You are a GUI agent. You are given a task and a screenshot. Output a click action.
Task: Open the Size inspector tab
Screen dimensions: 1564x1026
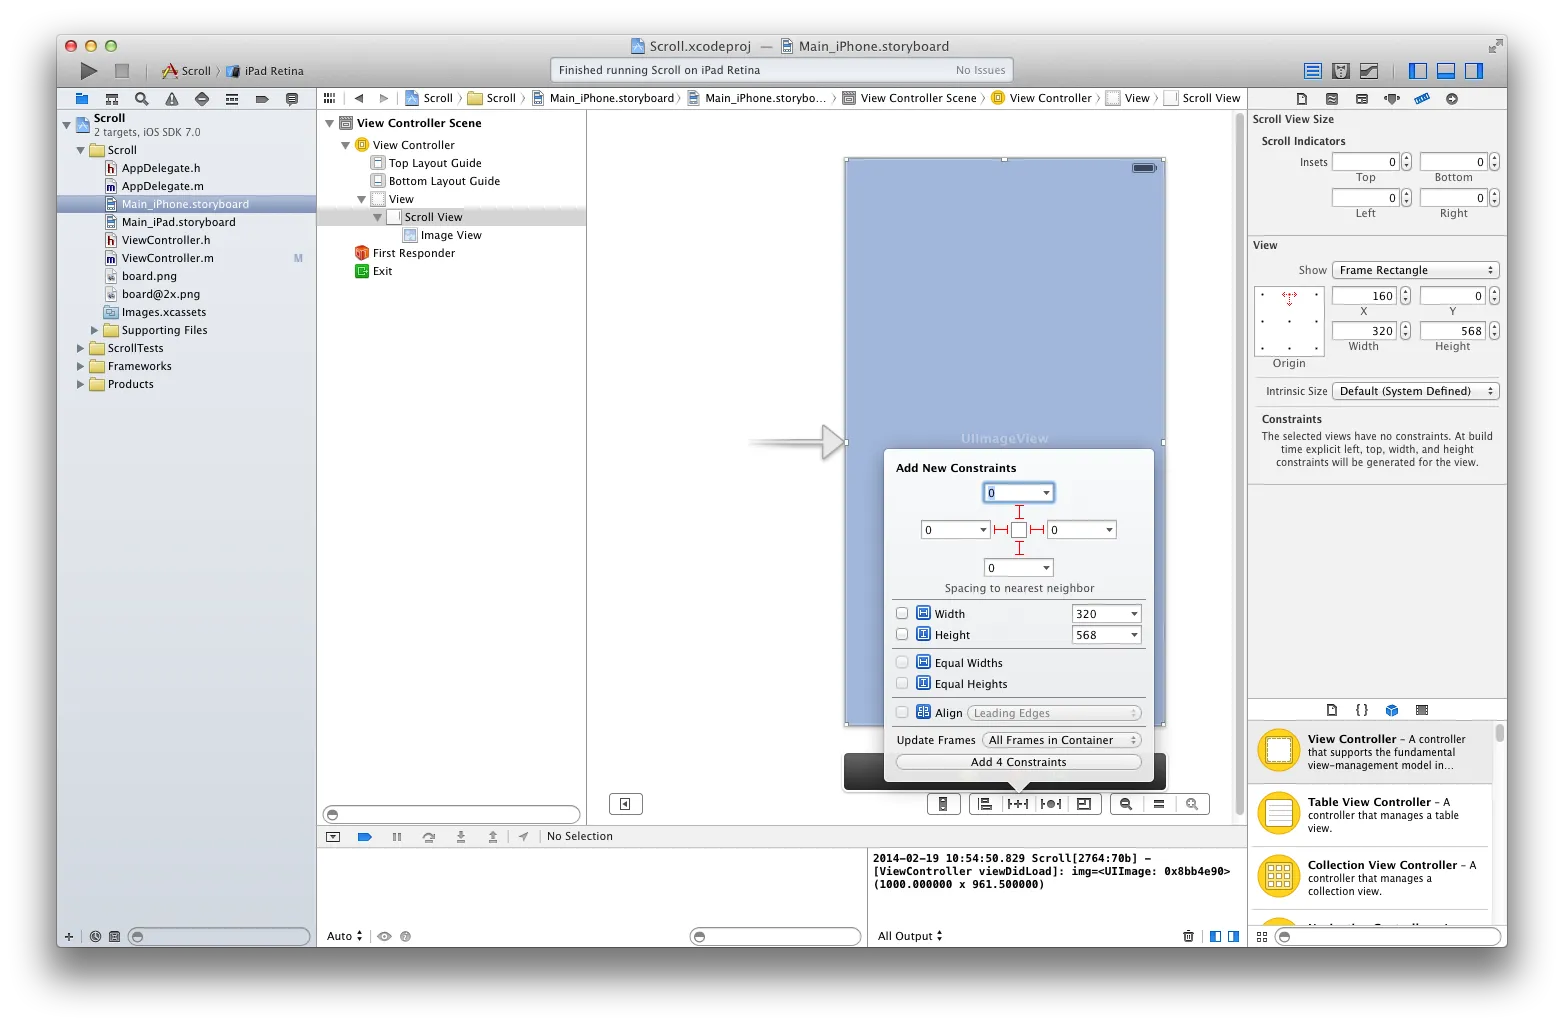pyautogui.click(x=1422, y=99)
